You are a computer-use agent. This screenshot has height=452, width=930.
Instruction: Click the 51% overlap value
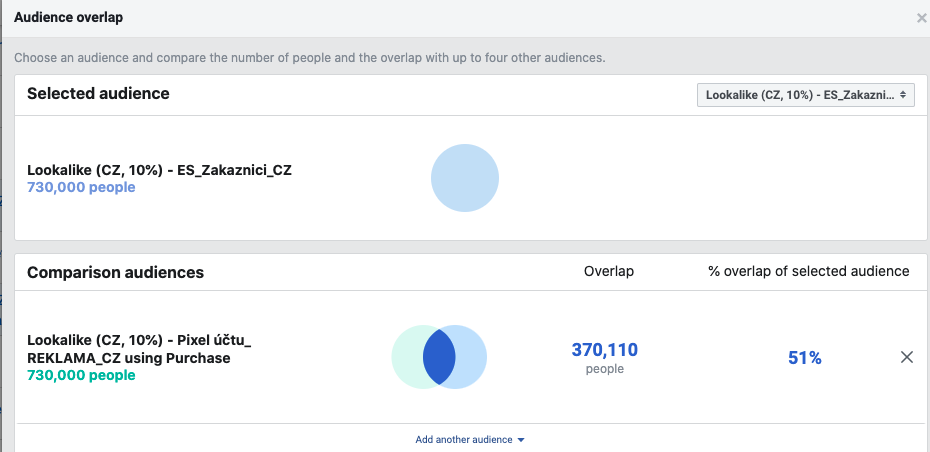click(x=804, y=357)
